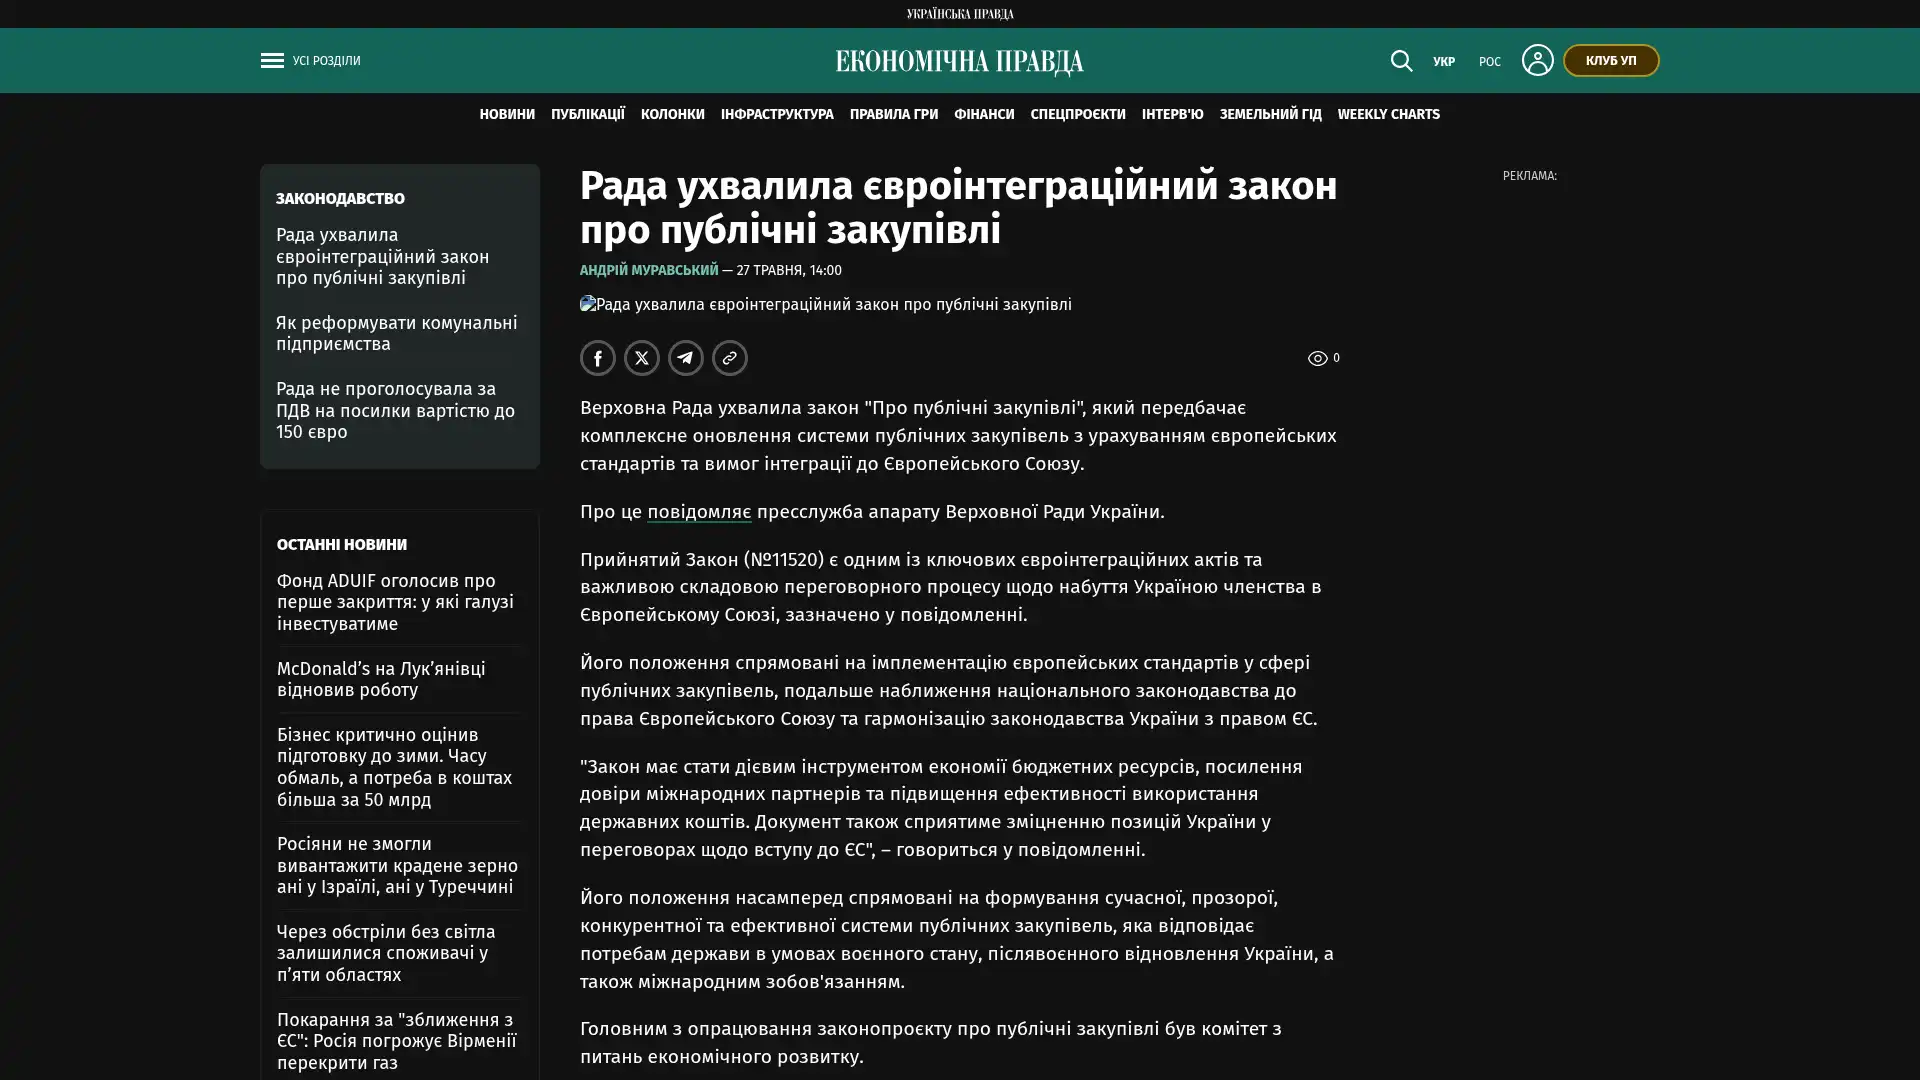Open the user profile icon
Screen dimensions: 1920x1080
tap(1537, 60)
